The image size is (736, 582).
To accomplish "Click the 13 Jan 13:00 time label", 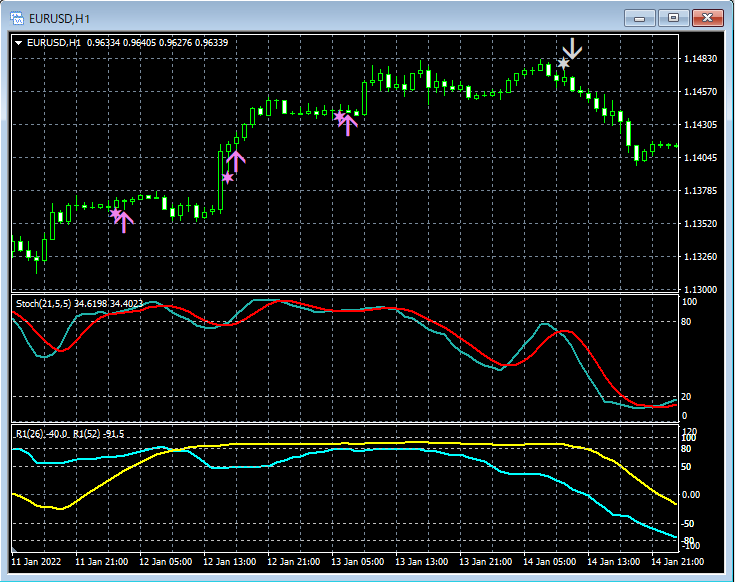I will [420, 562].
